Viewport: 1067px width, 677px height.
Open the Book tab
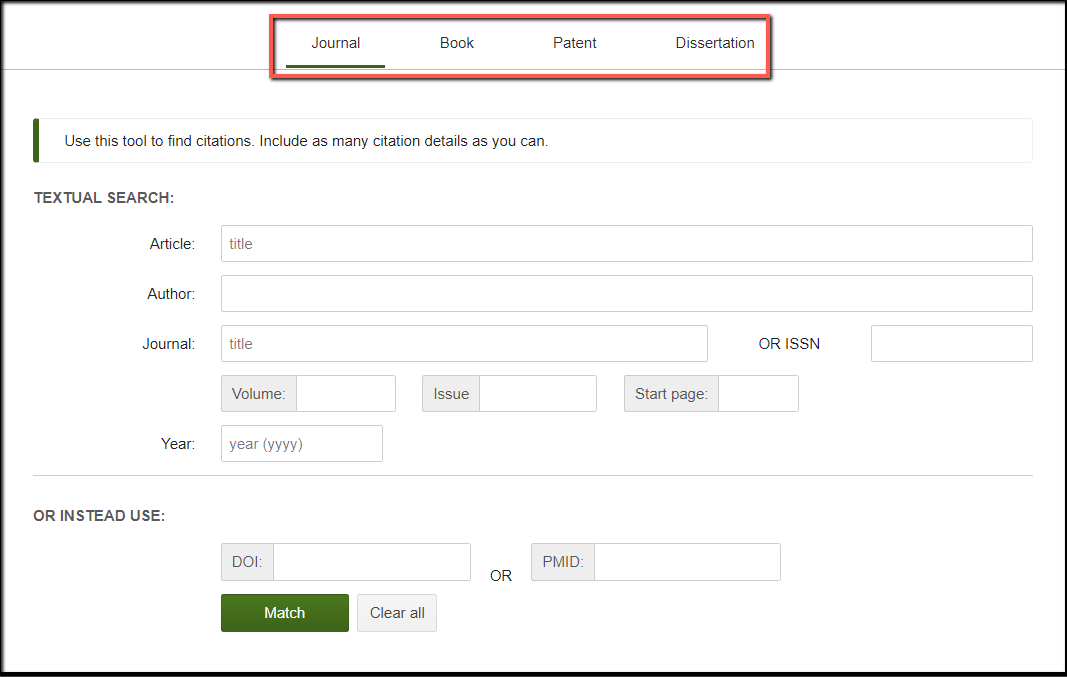point(457,43)
